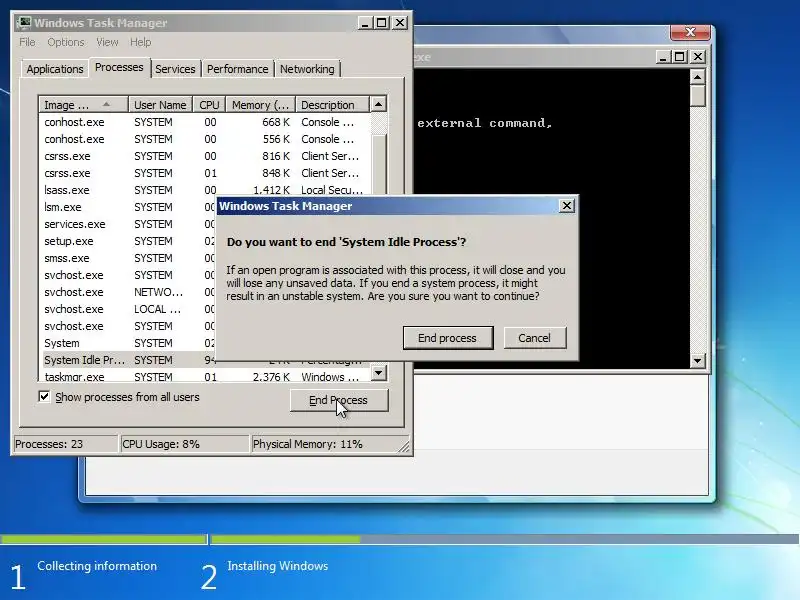This screenshot has width=800, height=600.
Task: Close the console window behind
Action: (x=697, y=57)
